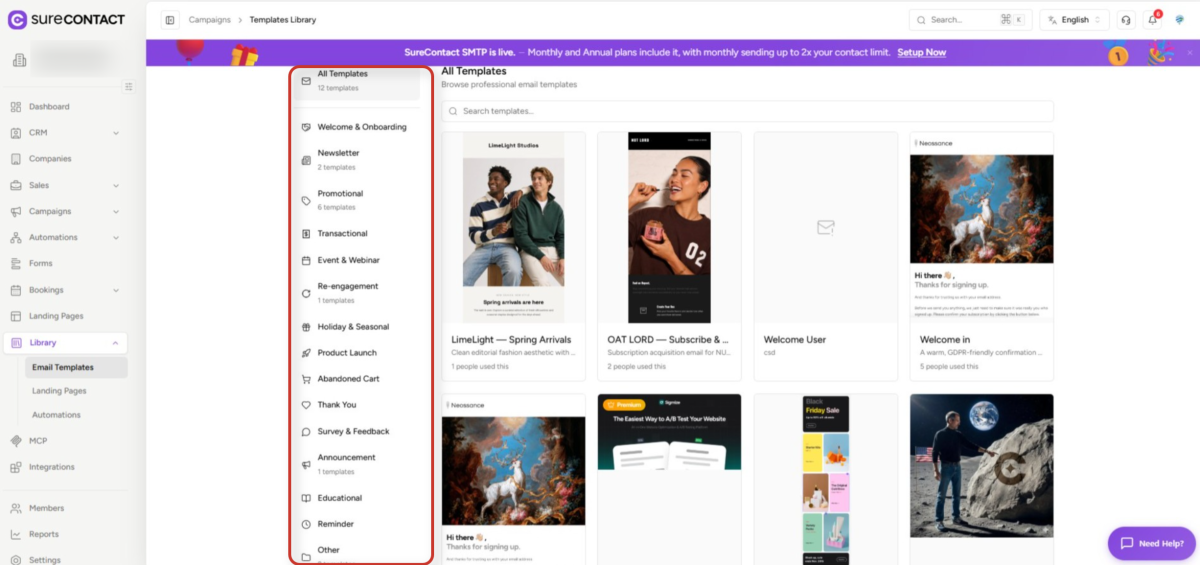Open notifications bell icon
1200x565 pixels.
[x=1152, y=19]
